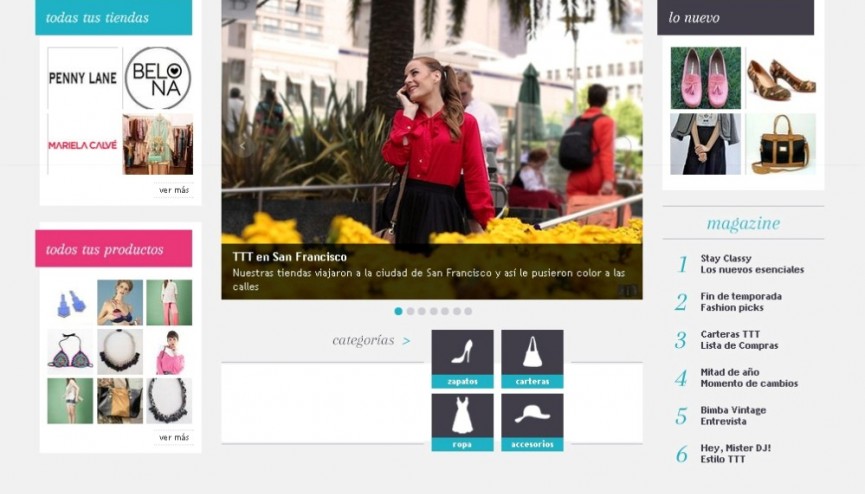
Task: Open the black skirt outfit thumbnail
Action: [706, 144]
